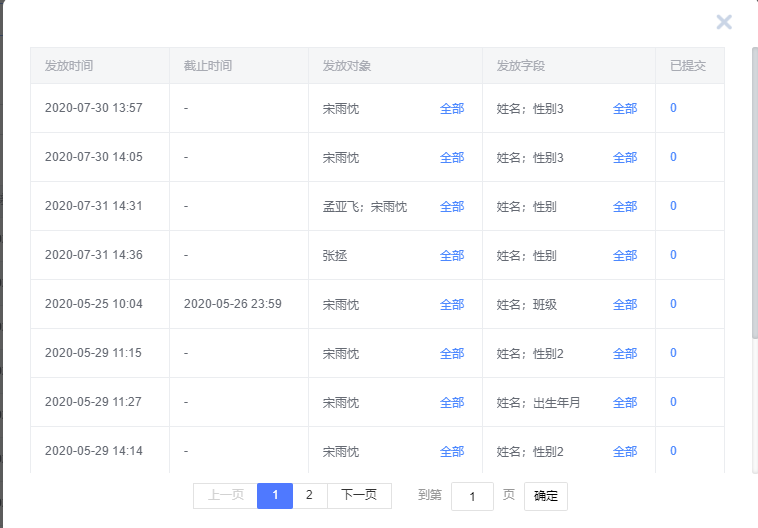
Task: Click 上一页 previous page button
Action: pos(225,495)
